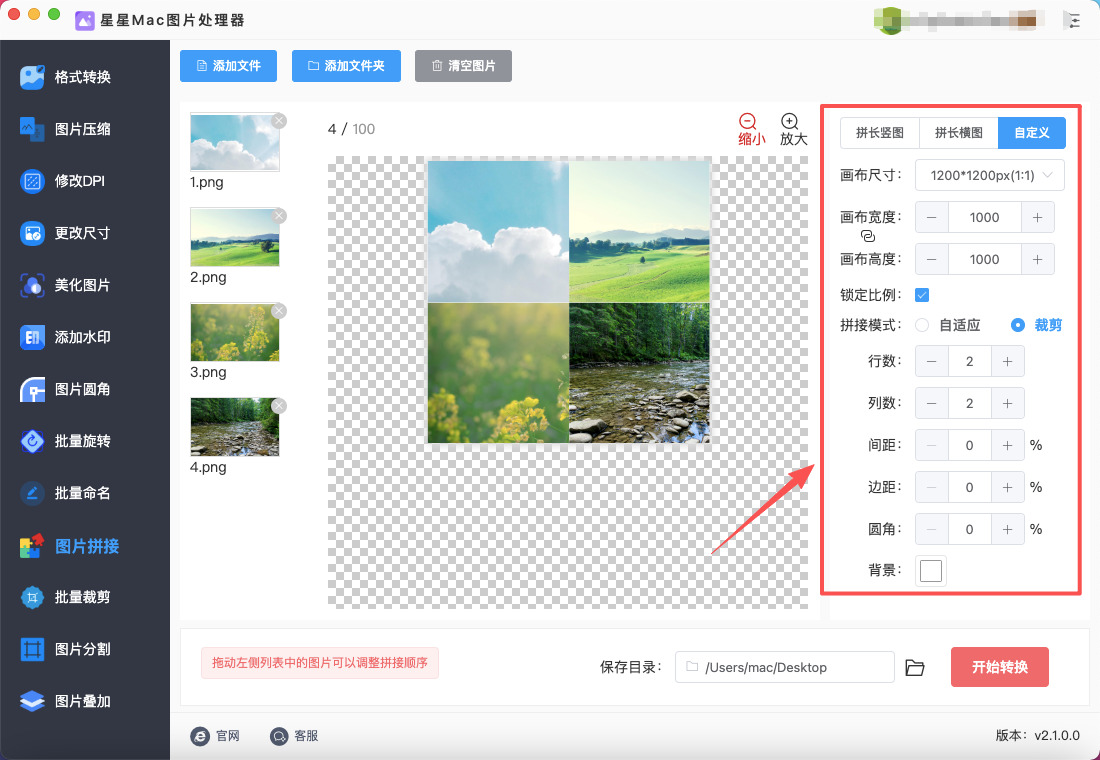The image size is (1100, 760).
Task: Switch to the 拼长横图 tab
Action: (x=958, y=133)
